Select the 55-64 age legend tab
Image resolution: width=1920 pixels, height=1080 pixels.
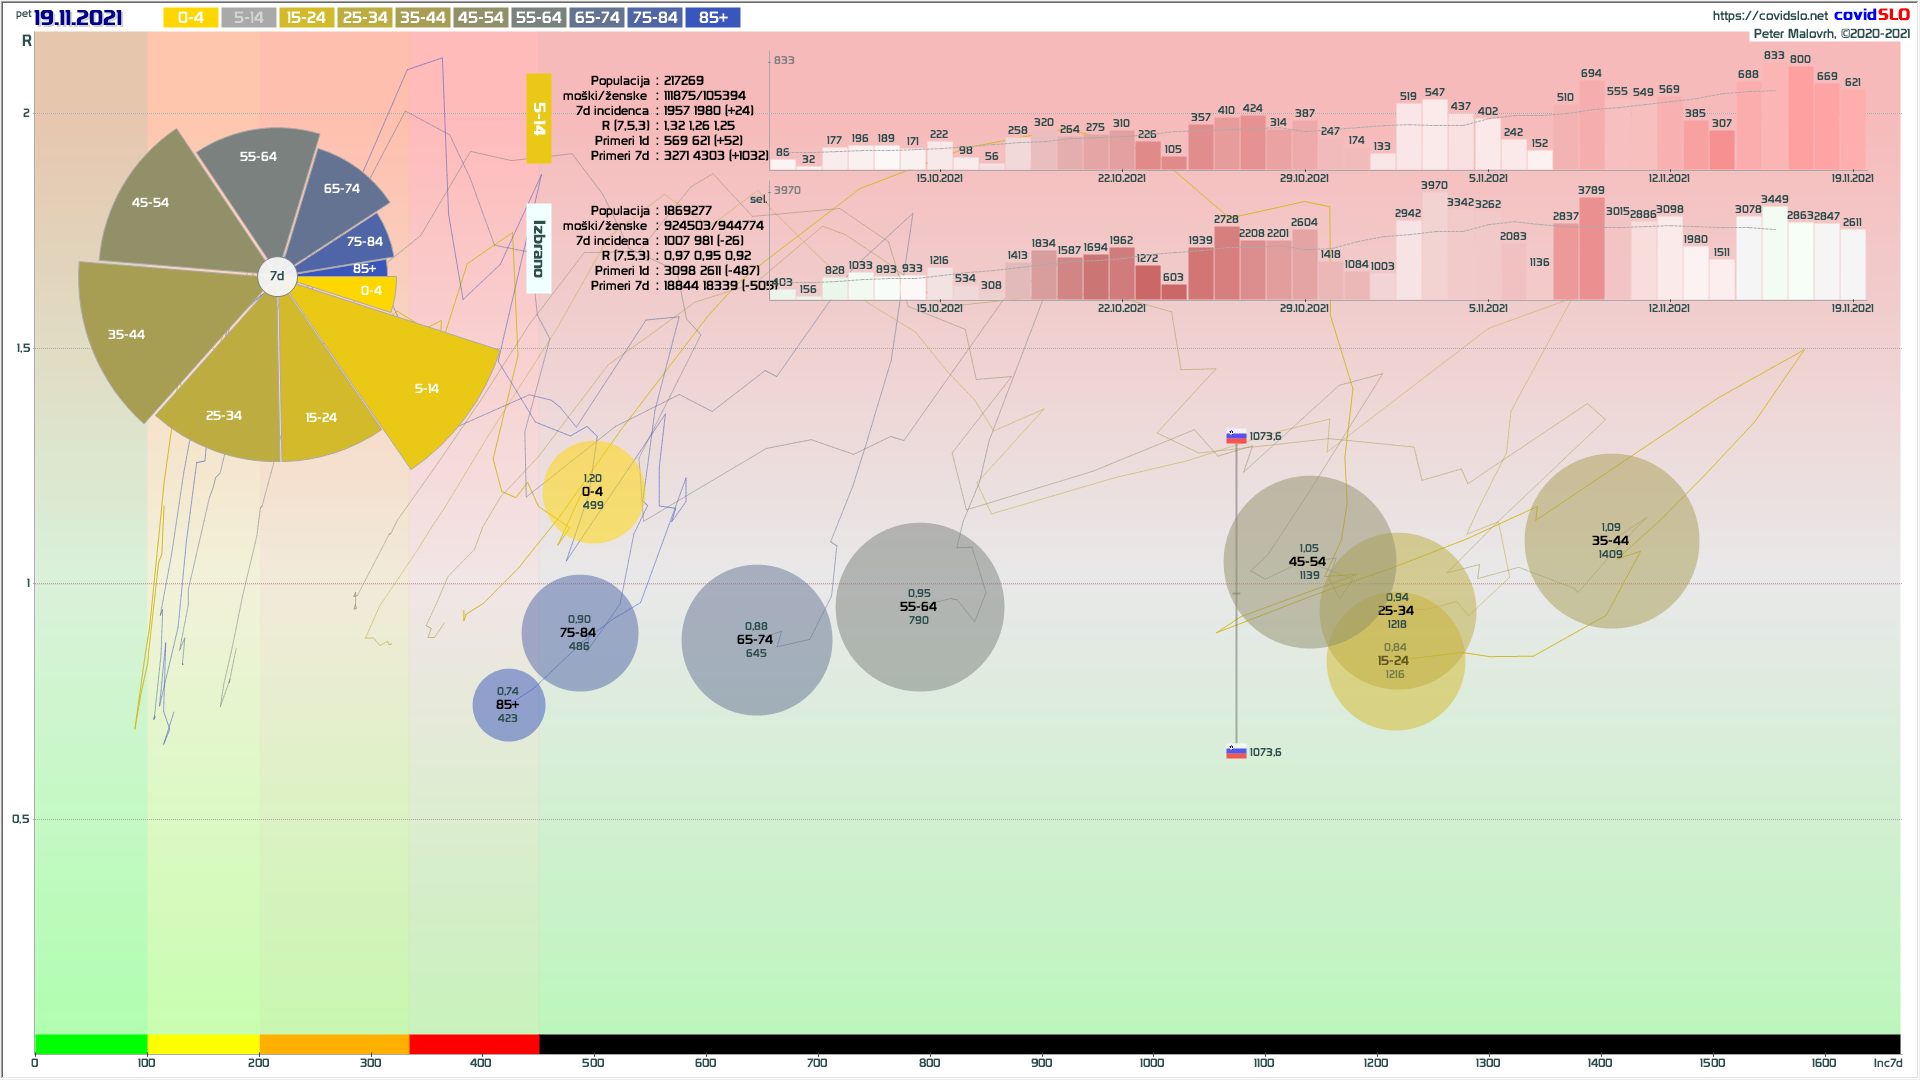click(539, 18)
